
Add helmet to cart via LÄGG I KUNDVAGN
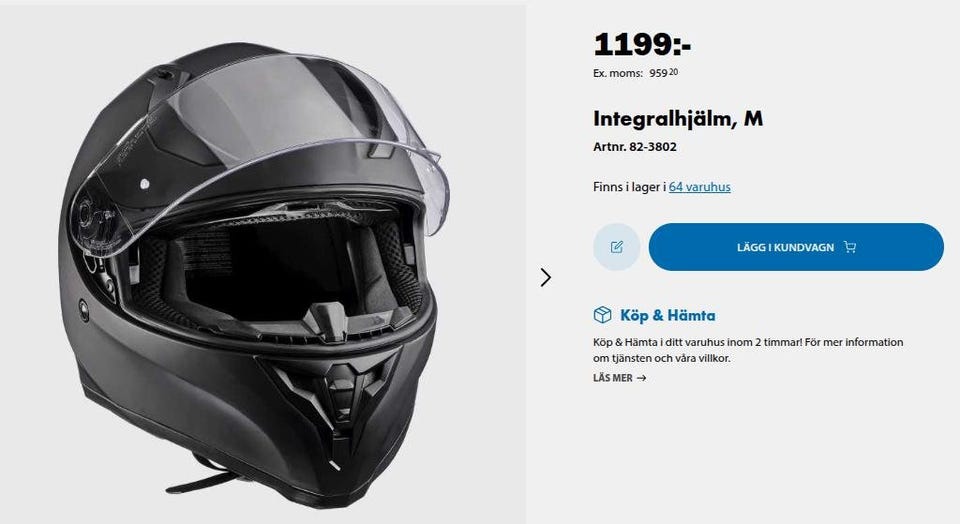pos(796,247)
